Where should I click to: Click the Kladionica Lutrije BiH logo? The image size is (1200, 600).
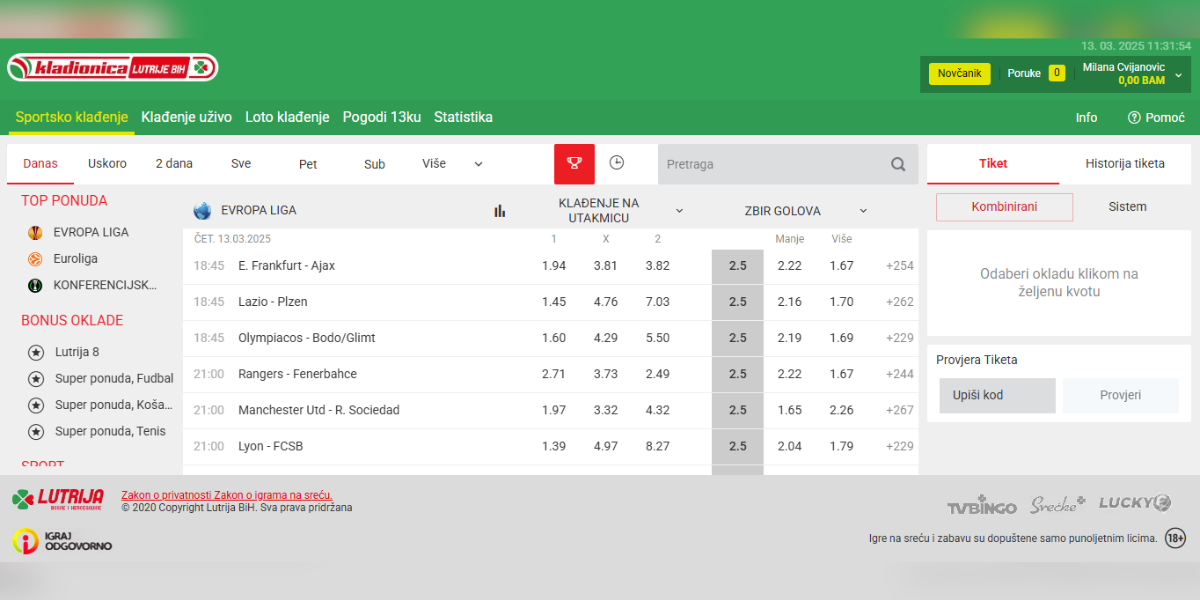[112, 68]
